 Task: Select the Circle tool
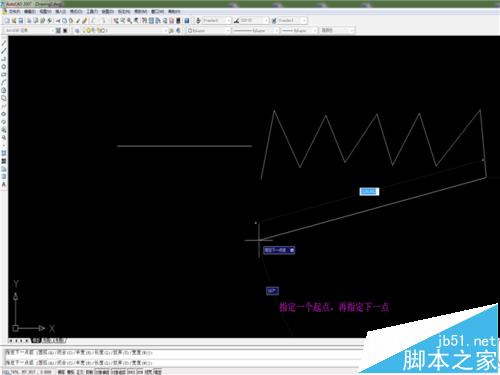pyautogui.click(x=4, y=90)
